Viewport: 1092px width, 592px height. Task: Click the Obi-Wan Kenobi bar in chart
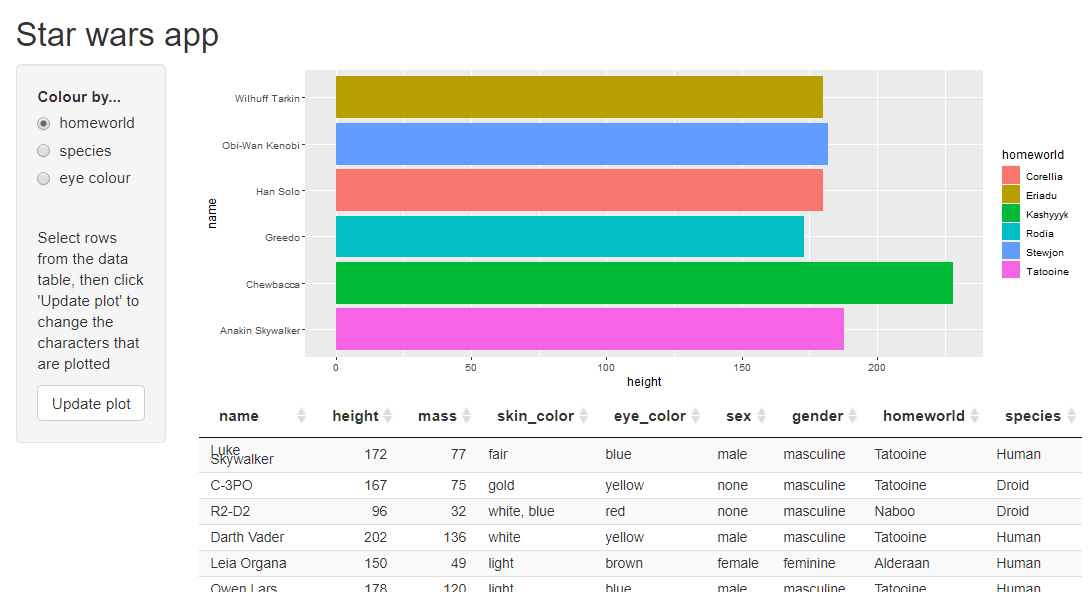coord(582,144)
